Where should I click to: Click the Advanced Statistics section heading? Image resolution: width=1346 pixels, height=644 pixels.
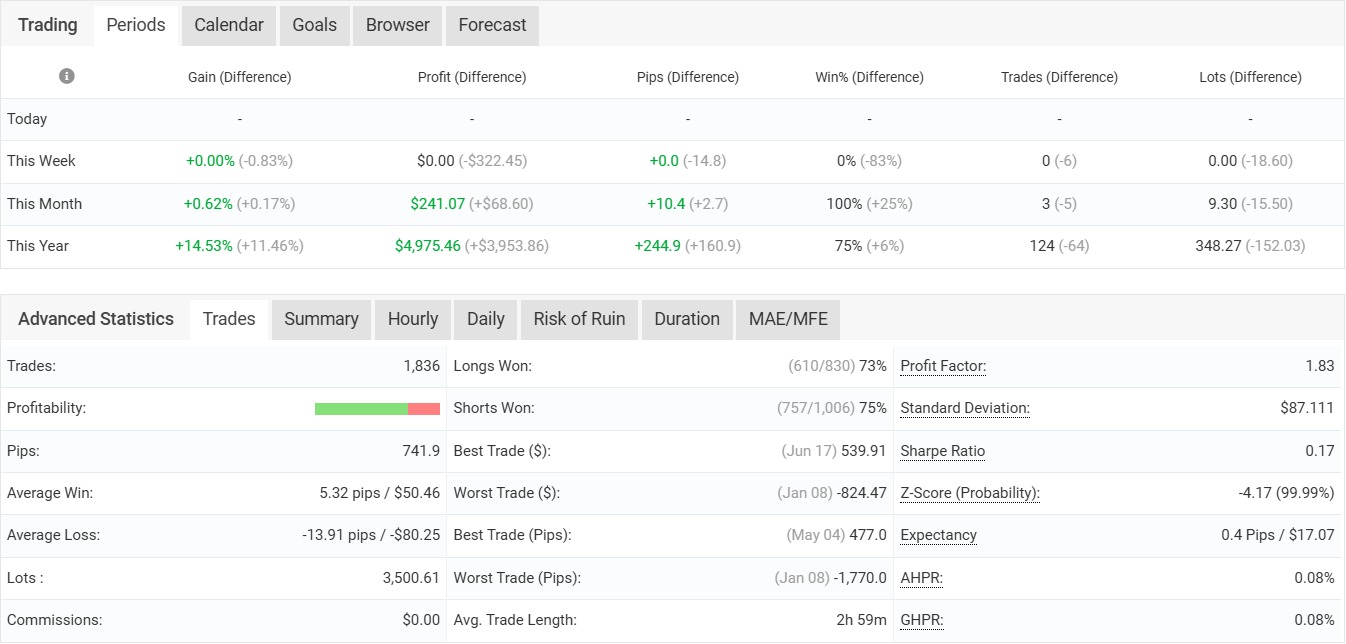pos(96,319)
